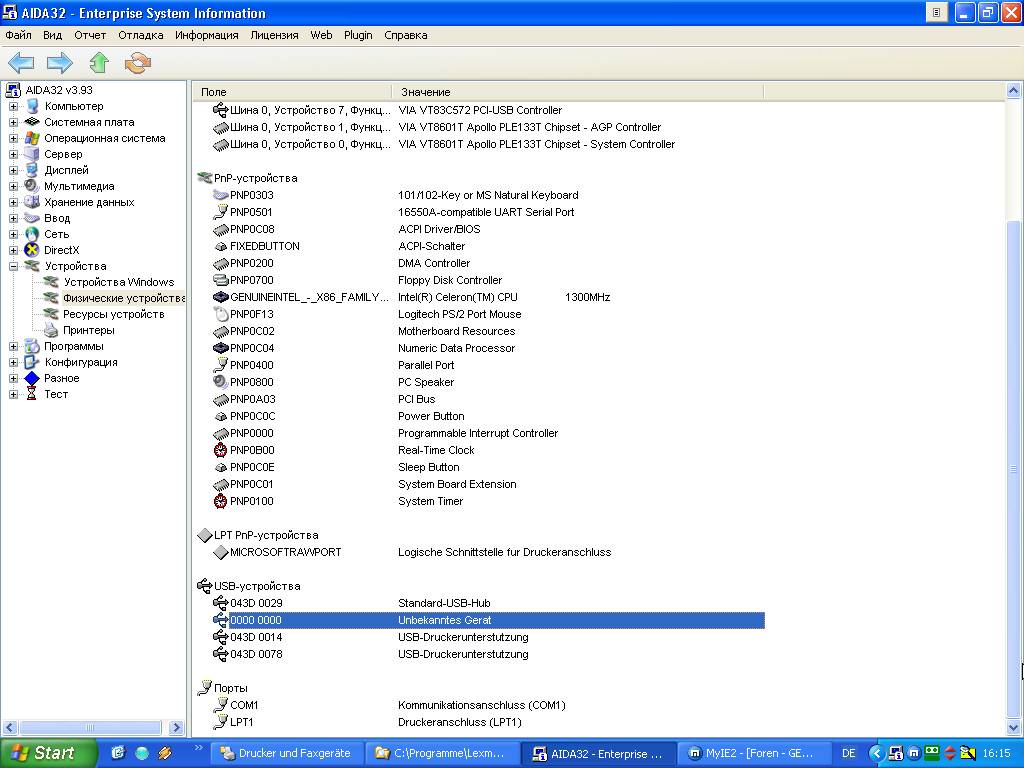Click the tree panel horizontal scrollbar thumb
Screen dimensions: 1024x768
[90, 728]
